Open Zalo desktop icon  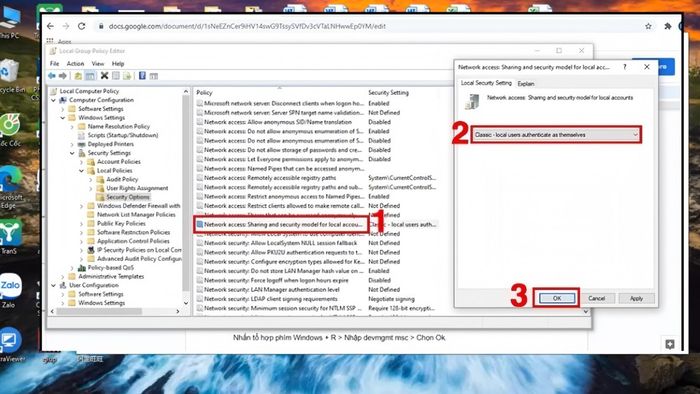tap(10, 290)
